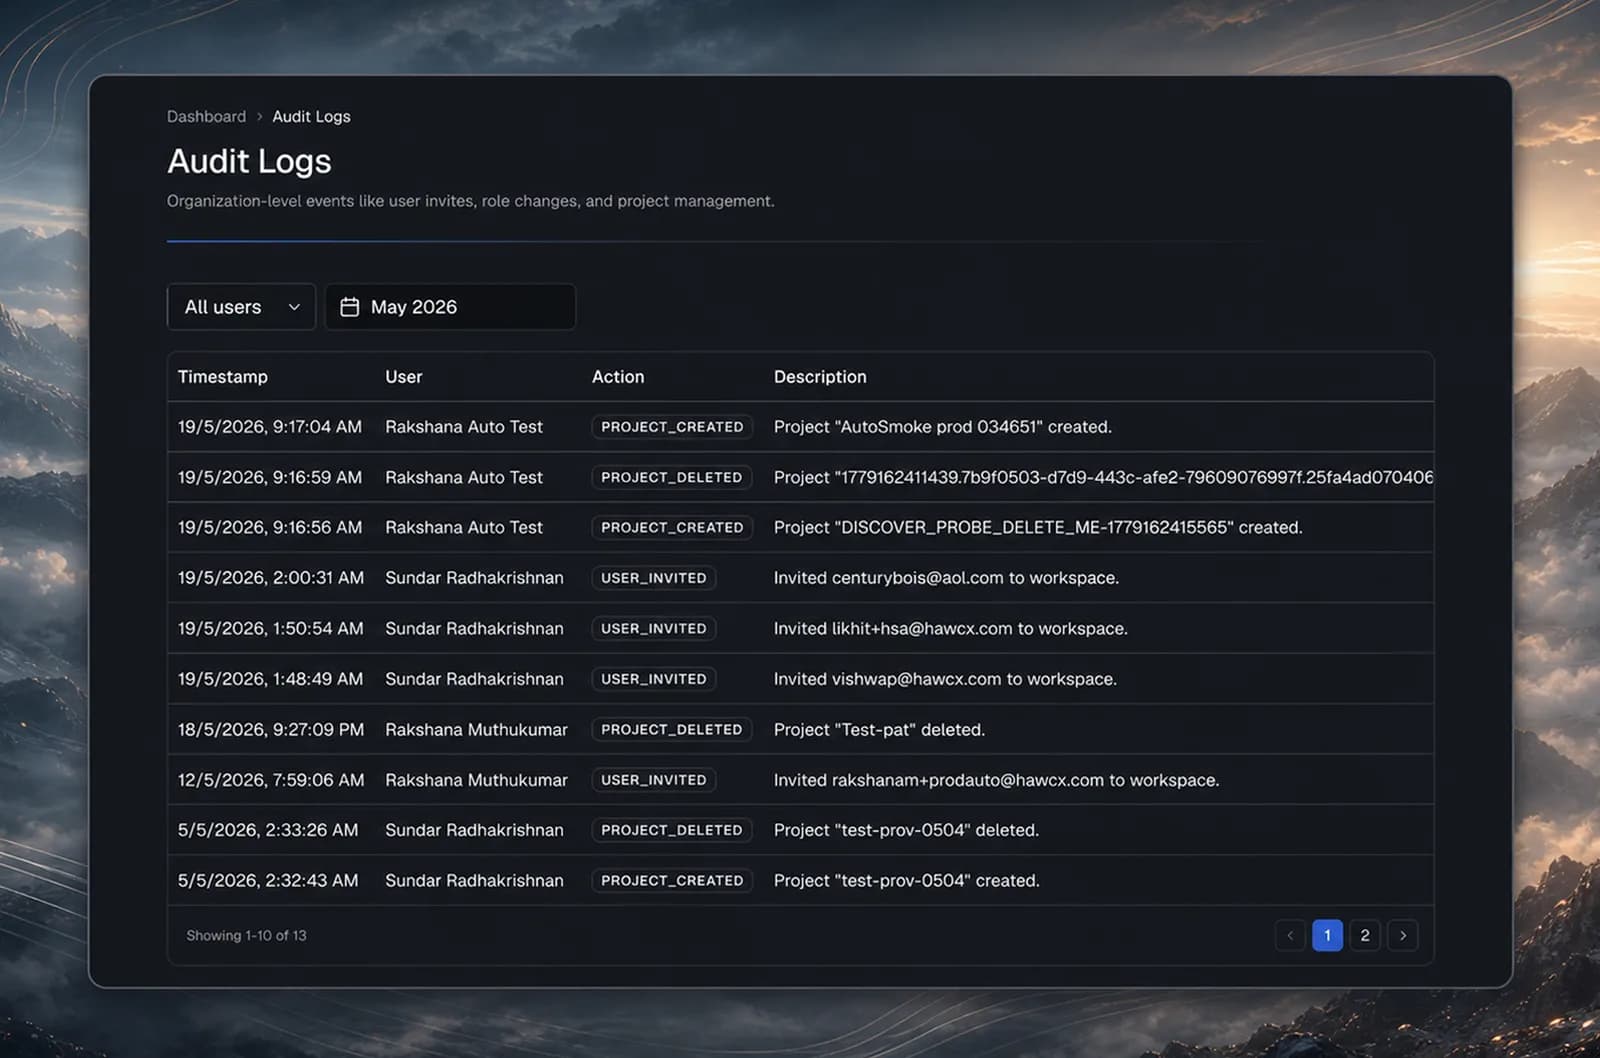
Task: Click description Project "test-prov-0504" created.
Action: point(907,880)
